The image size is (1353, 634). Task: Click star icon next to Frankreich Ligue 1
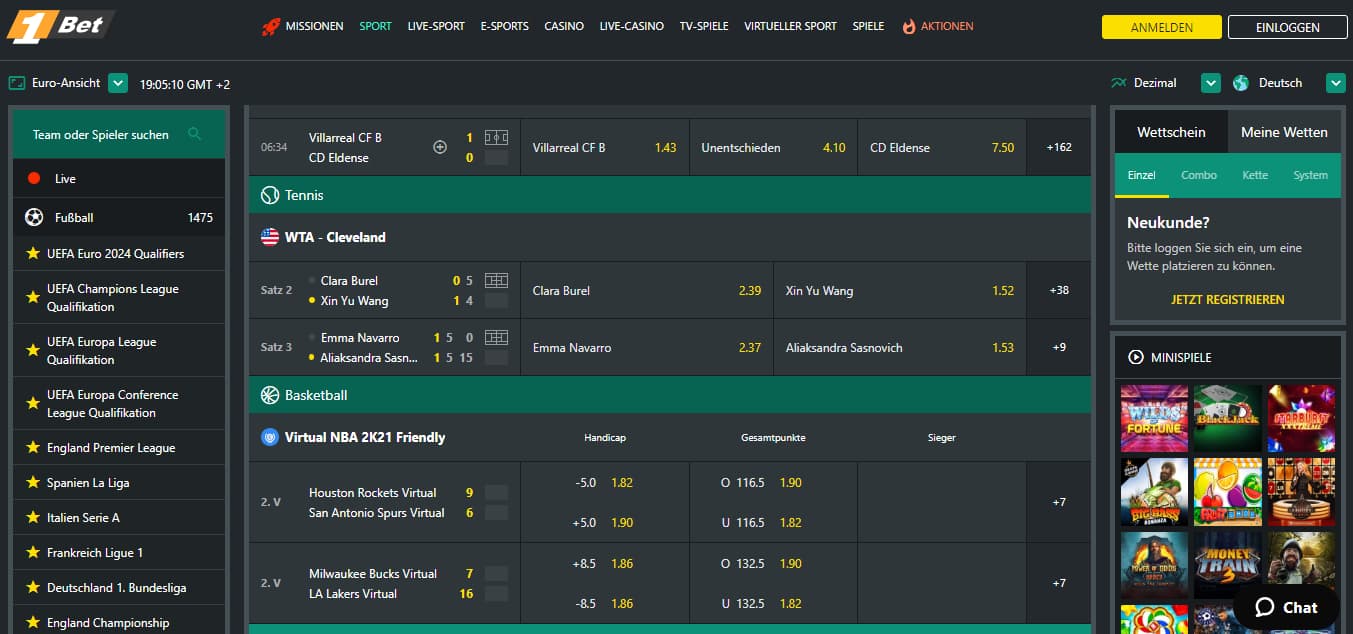(x=33, y=553)
